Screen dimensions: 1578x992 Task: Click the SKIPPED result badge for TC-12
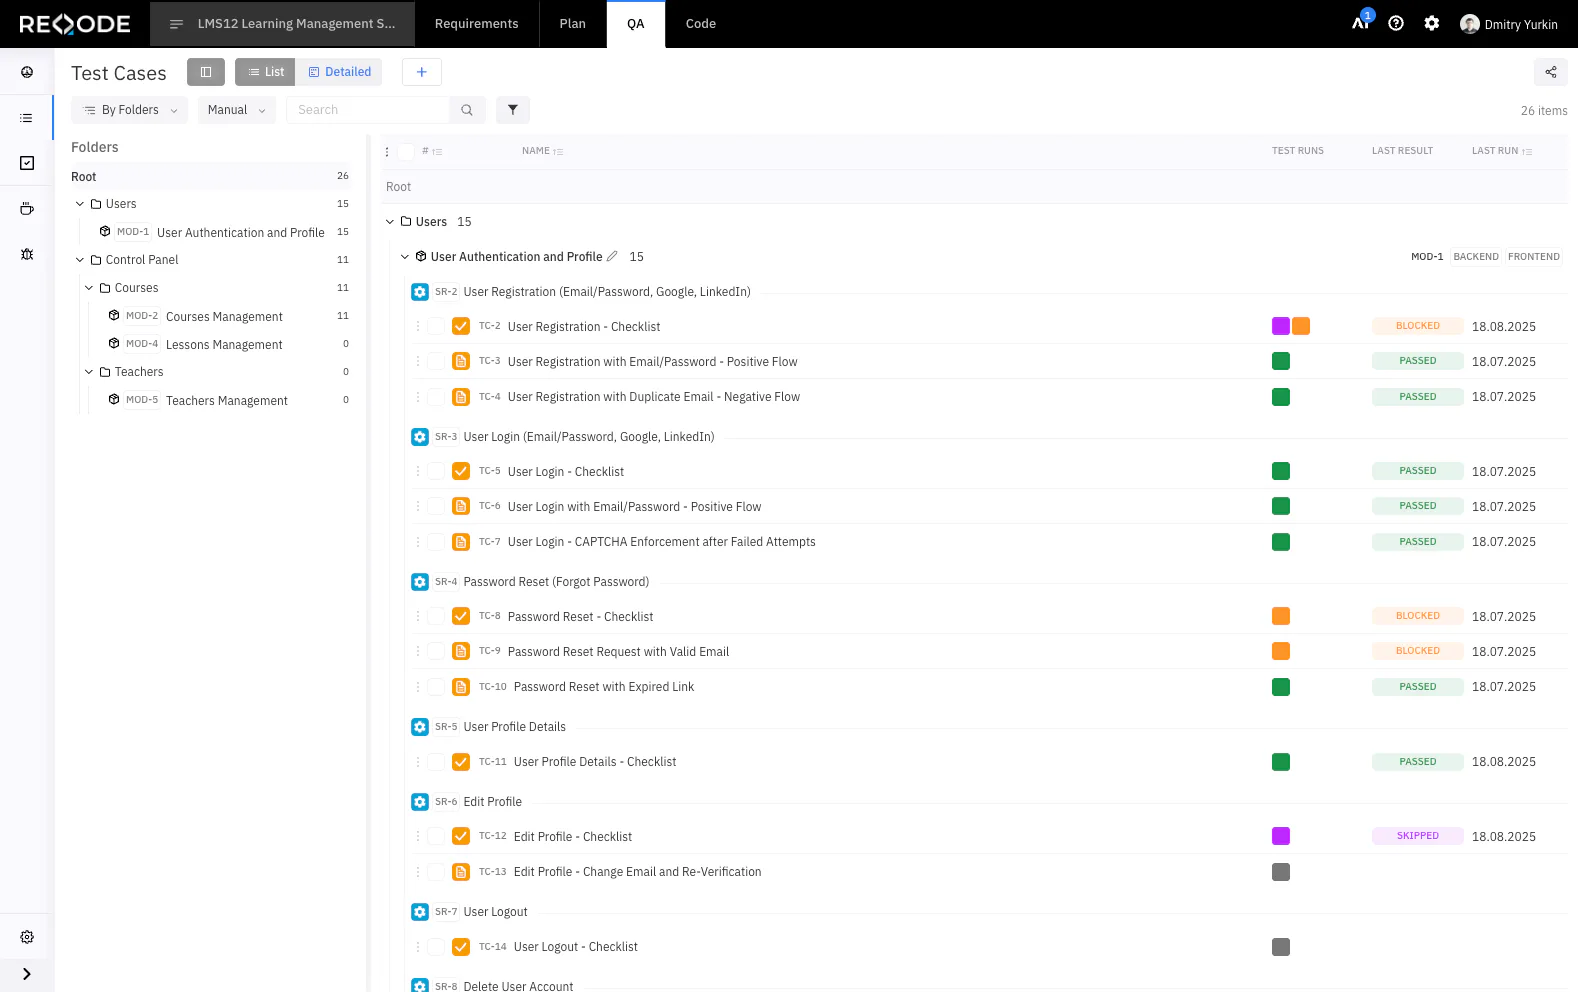point(1418,836)
